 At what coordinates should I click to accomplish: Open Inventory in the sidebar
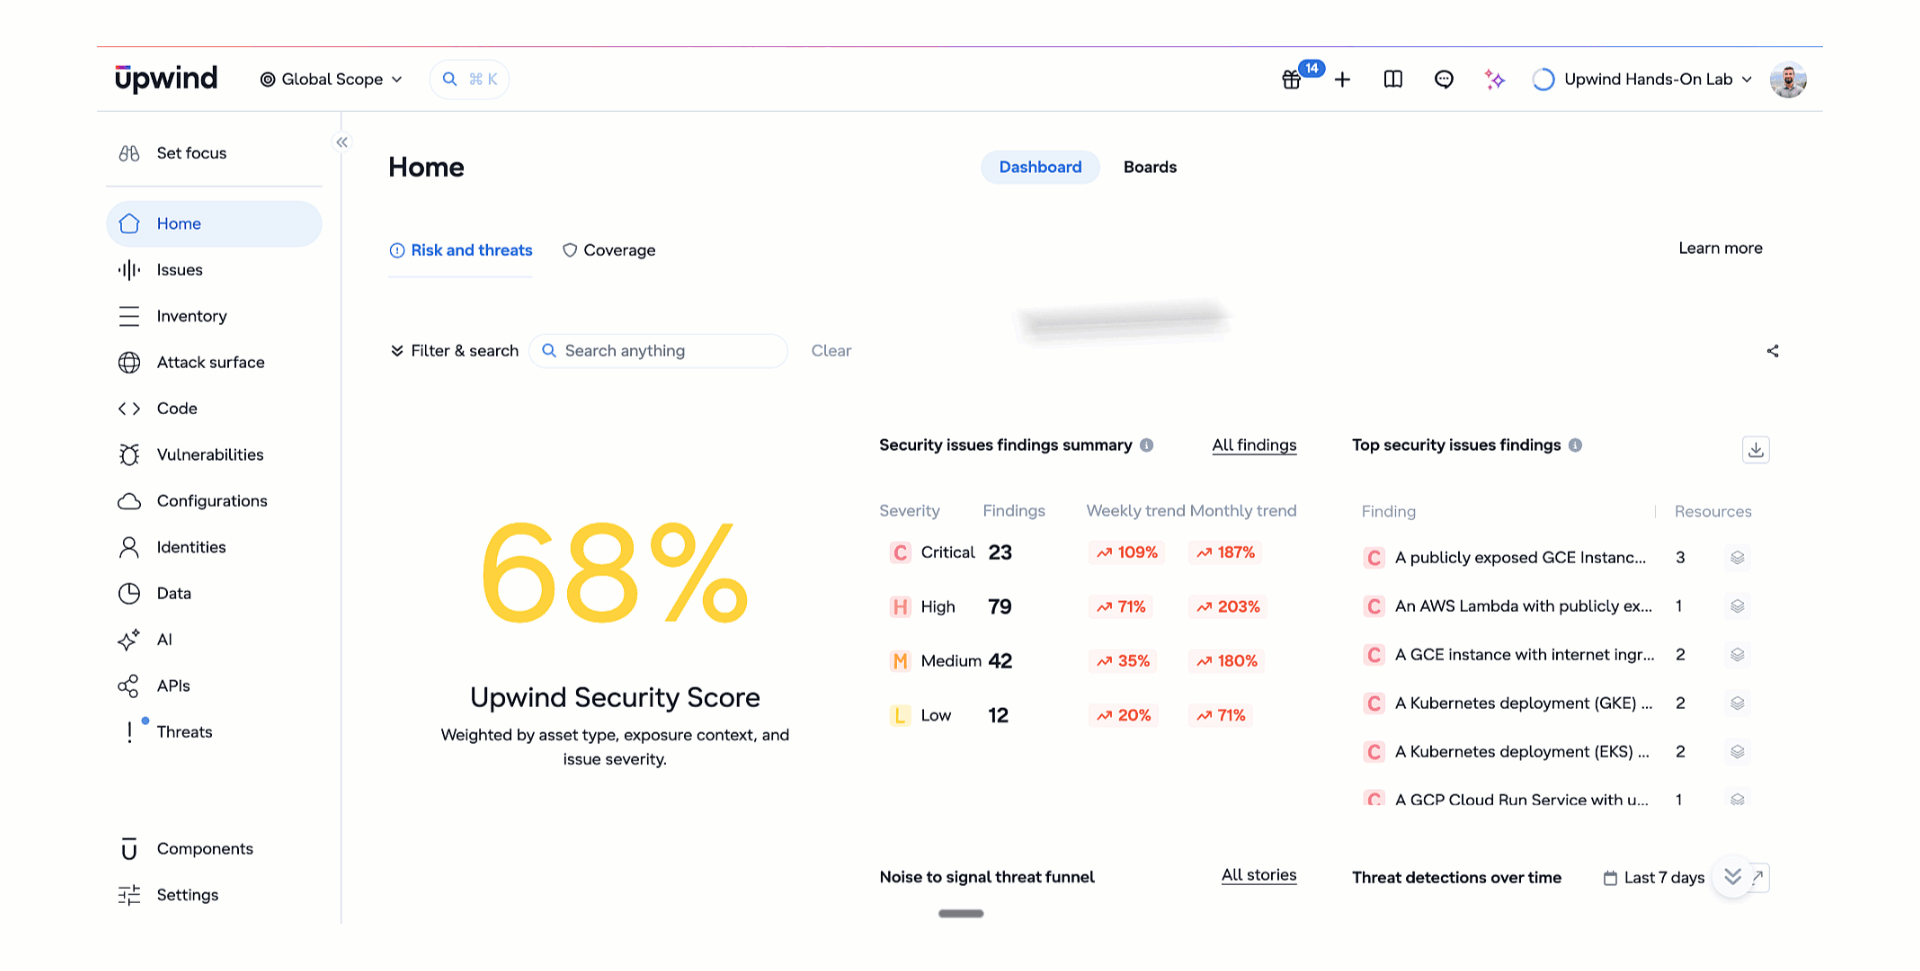pyautogui.click(x=214, y=316)
